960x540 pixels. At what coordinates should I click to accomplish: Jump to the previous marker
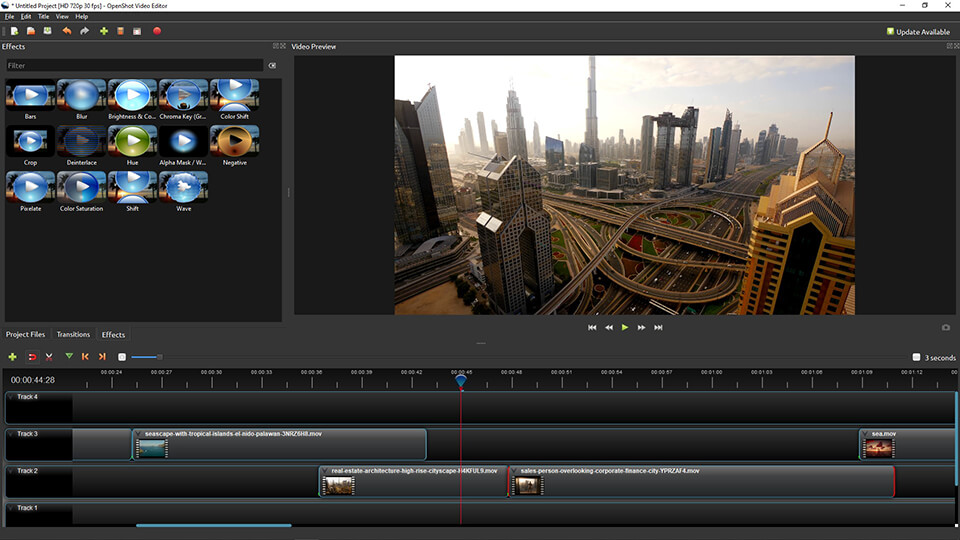point(85,357)
